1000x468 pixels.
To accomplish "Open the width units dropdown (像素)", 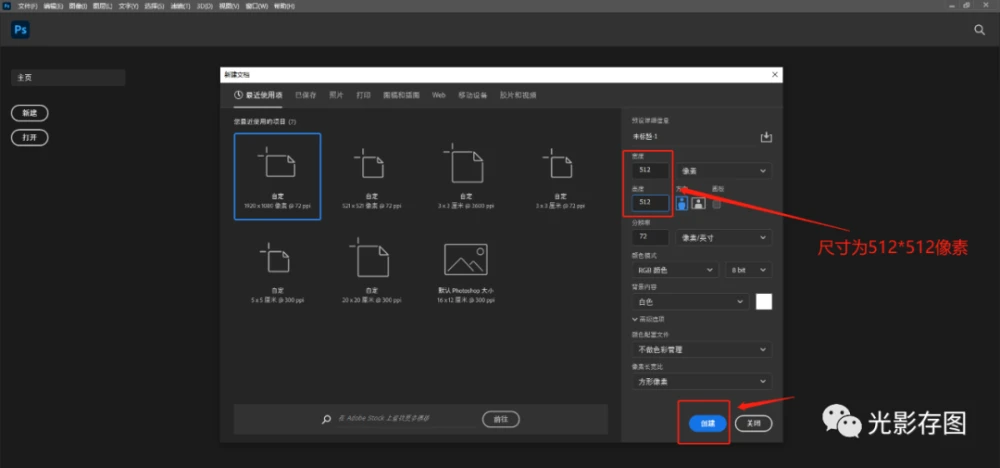I will (x=725, y=171).
